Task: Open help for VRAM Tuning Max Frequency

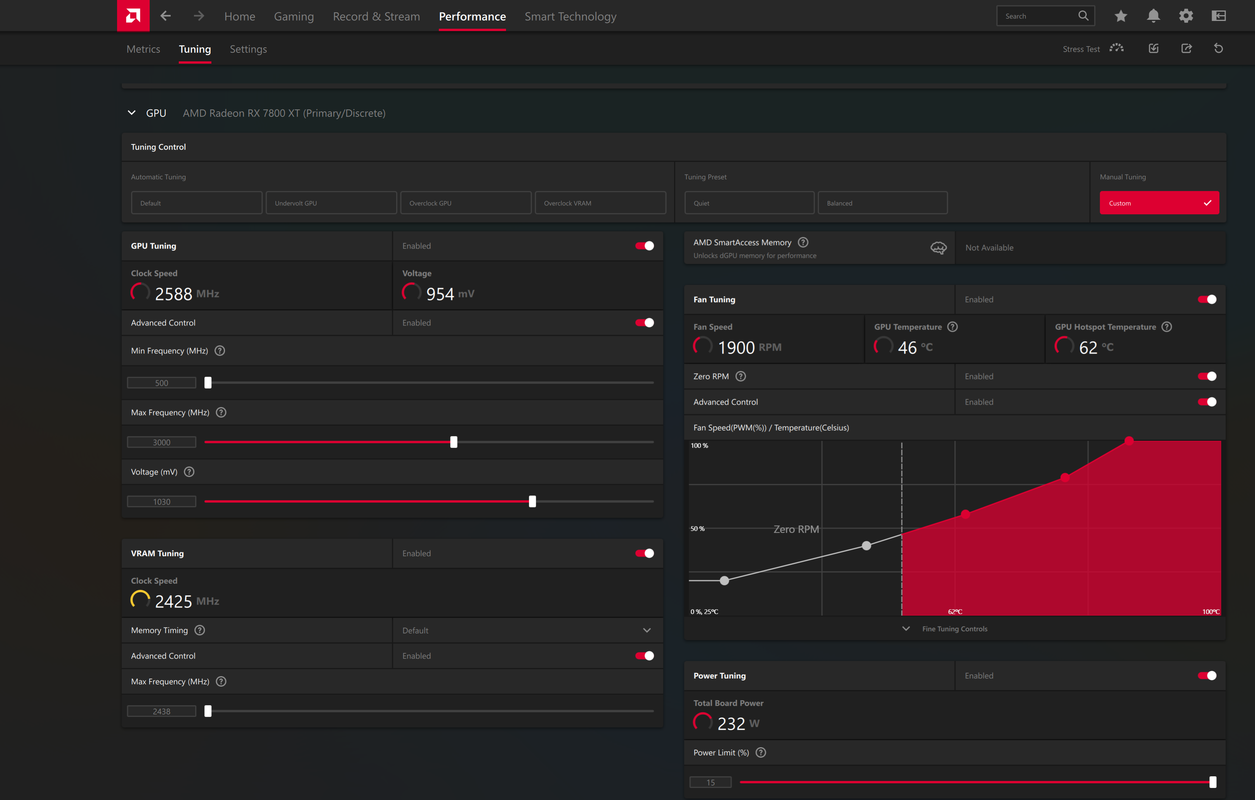Action: [x=221, y=682]
